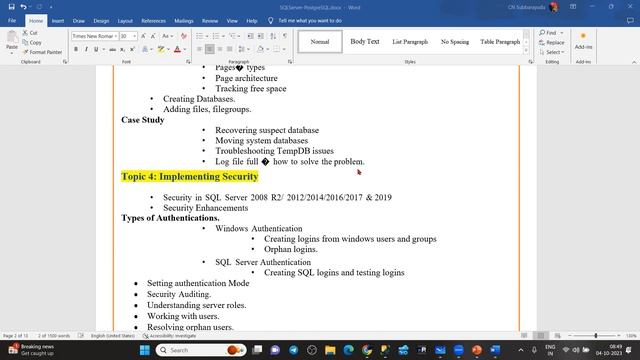
Task: Increase font size with Grow Font icon
Action: click(x=143, y=36)
